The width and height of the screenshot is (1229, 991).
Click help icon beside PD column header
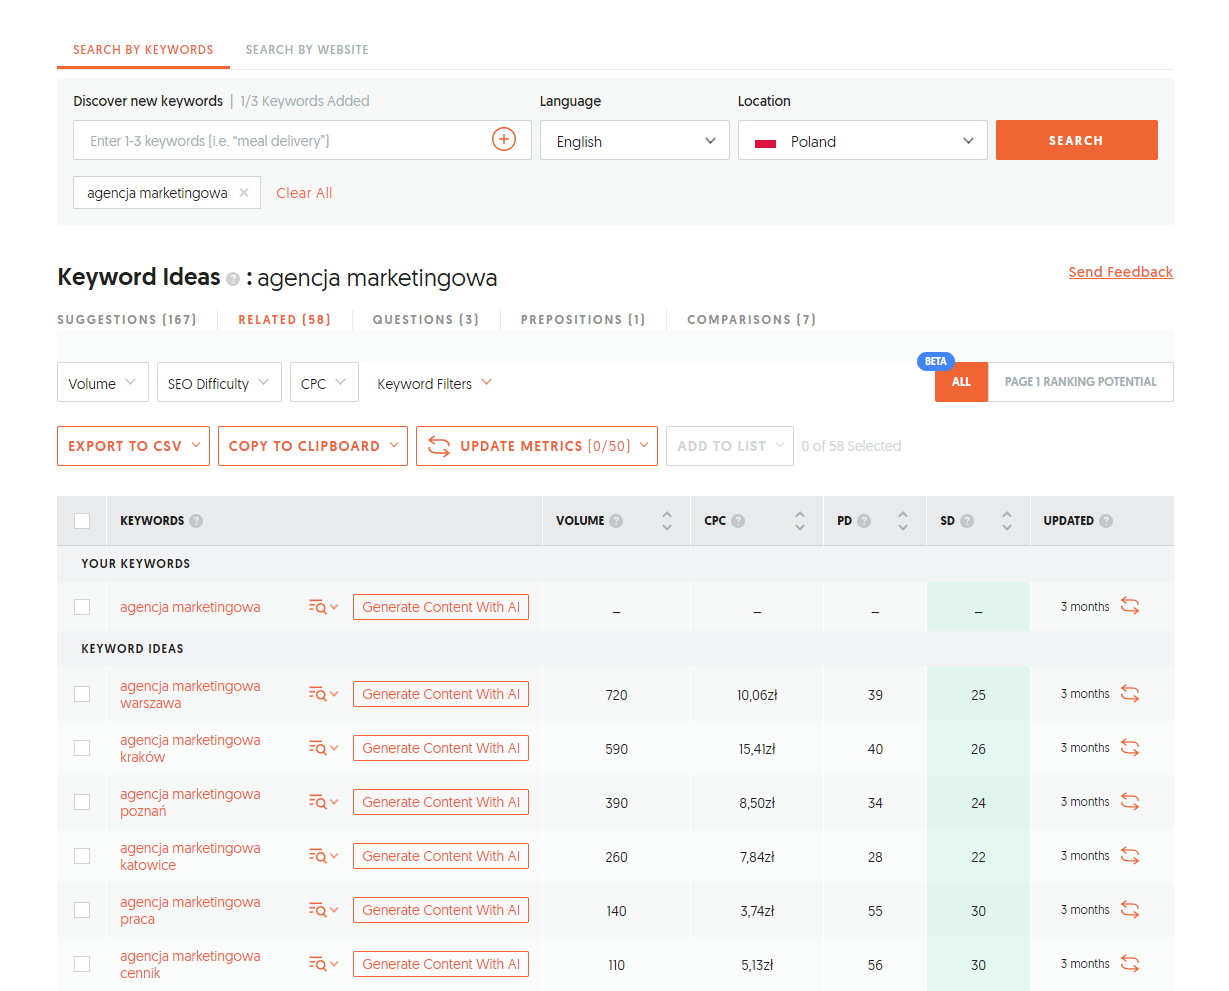coord(864,521)
